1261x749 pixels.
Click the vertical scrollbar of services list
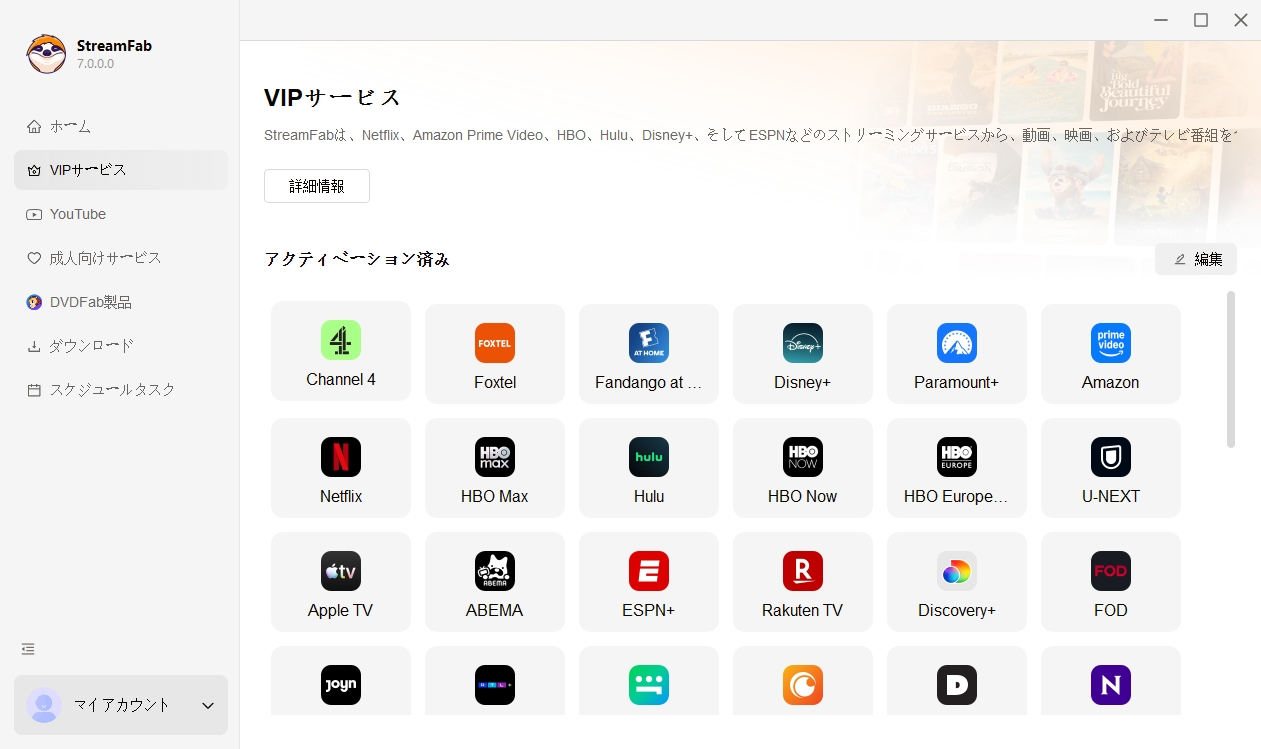1230,370
